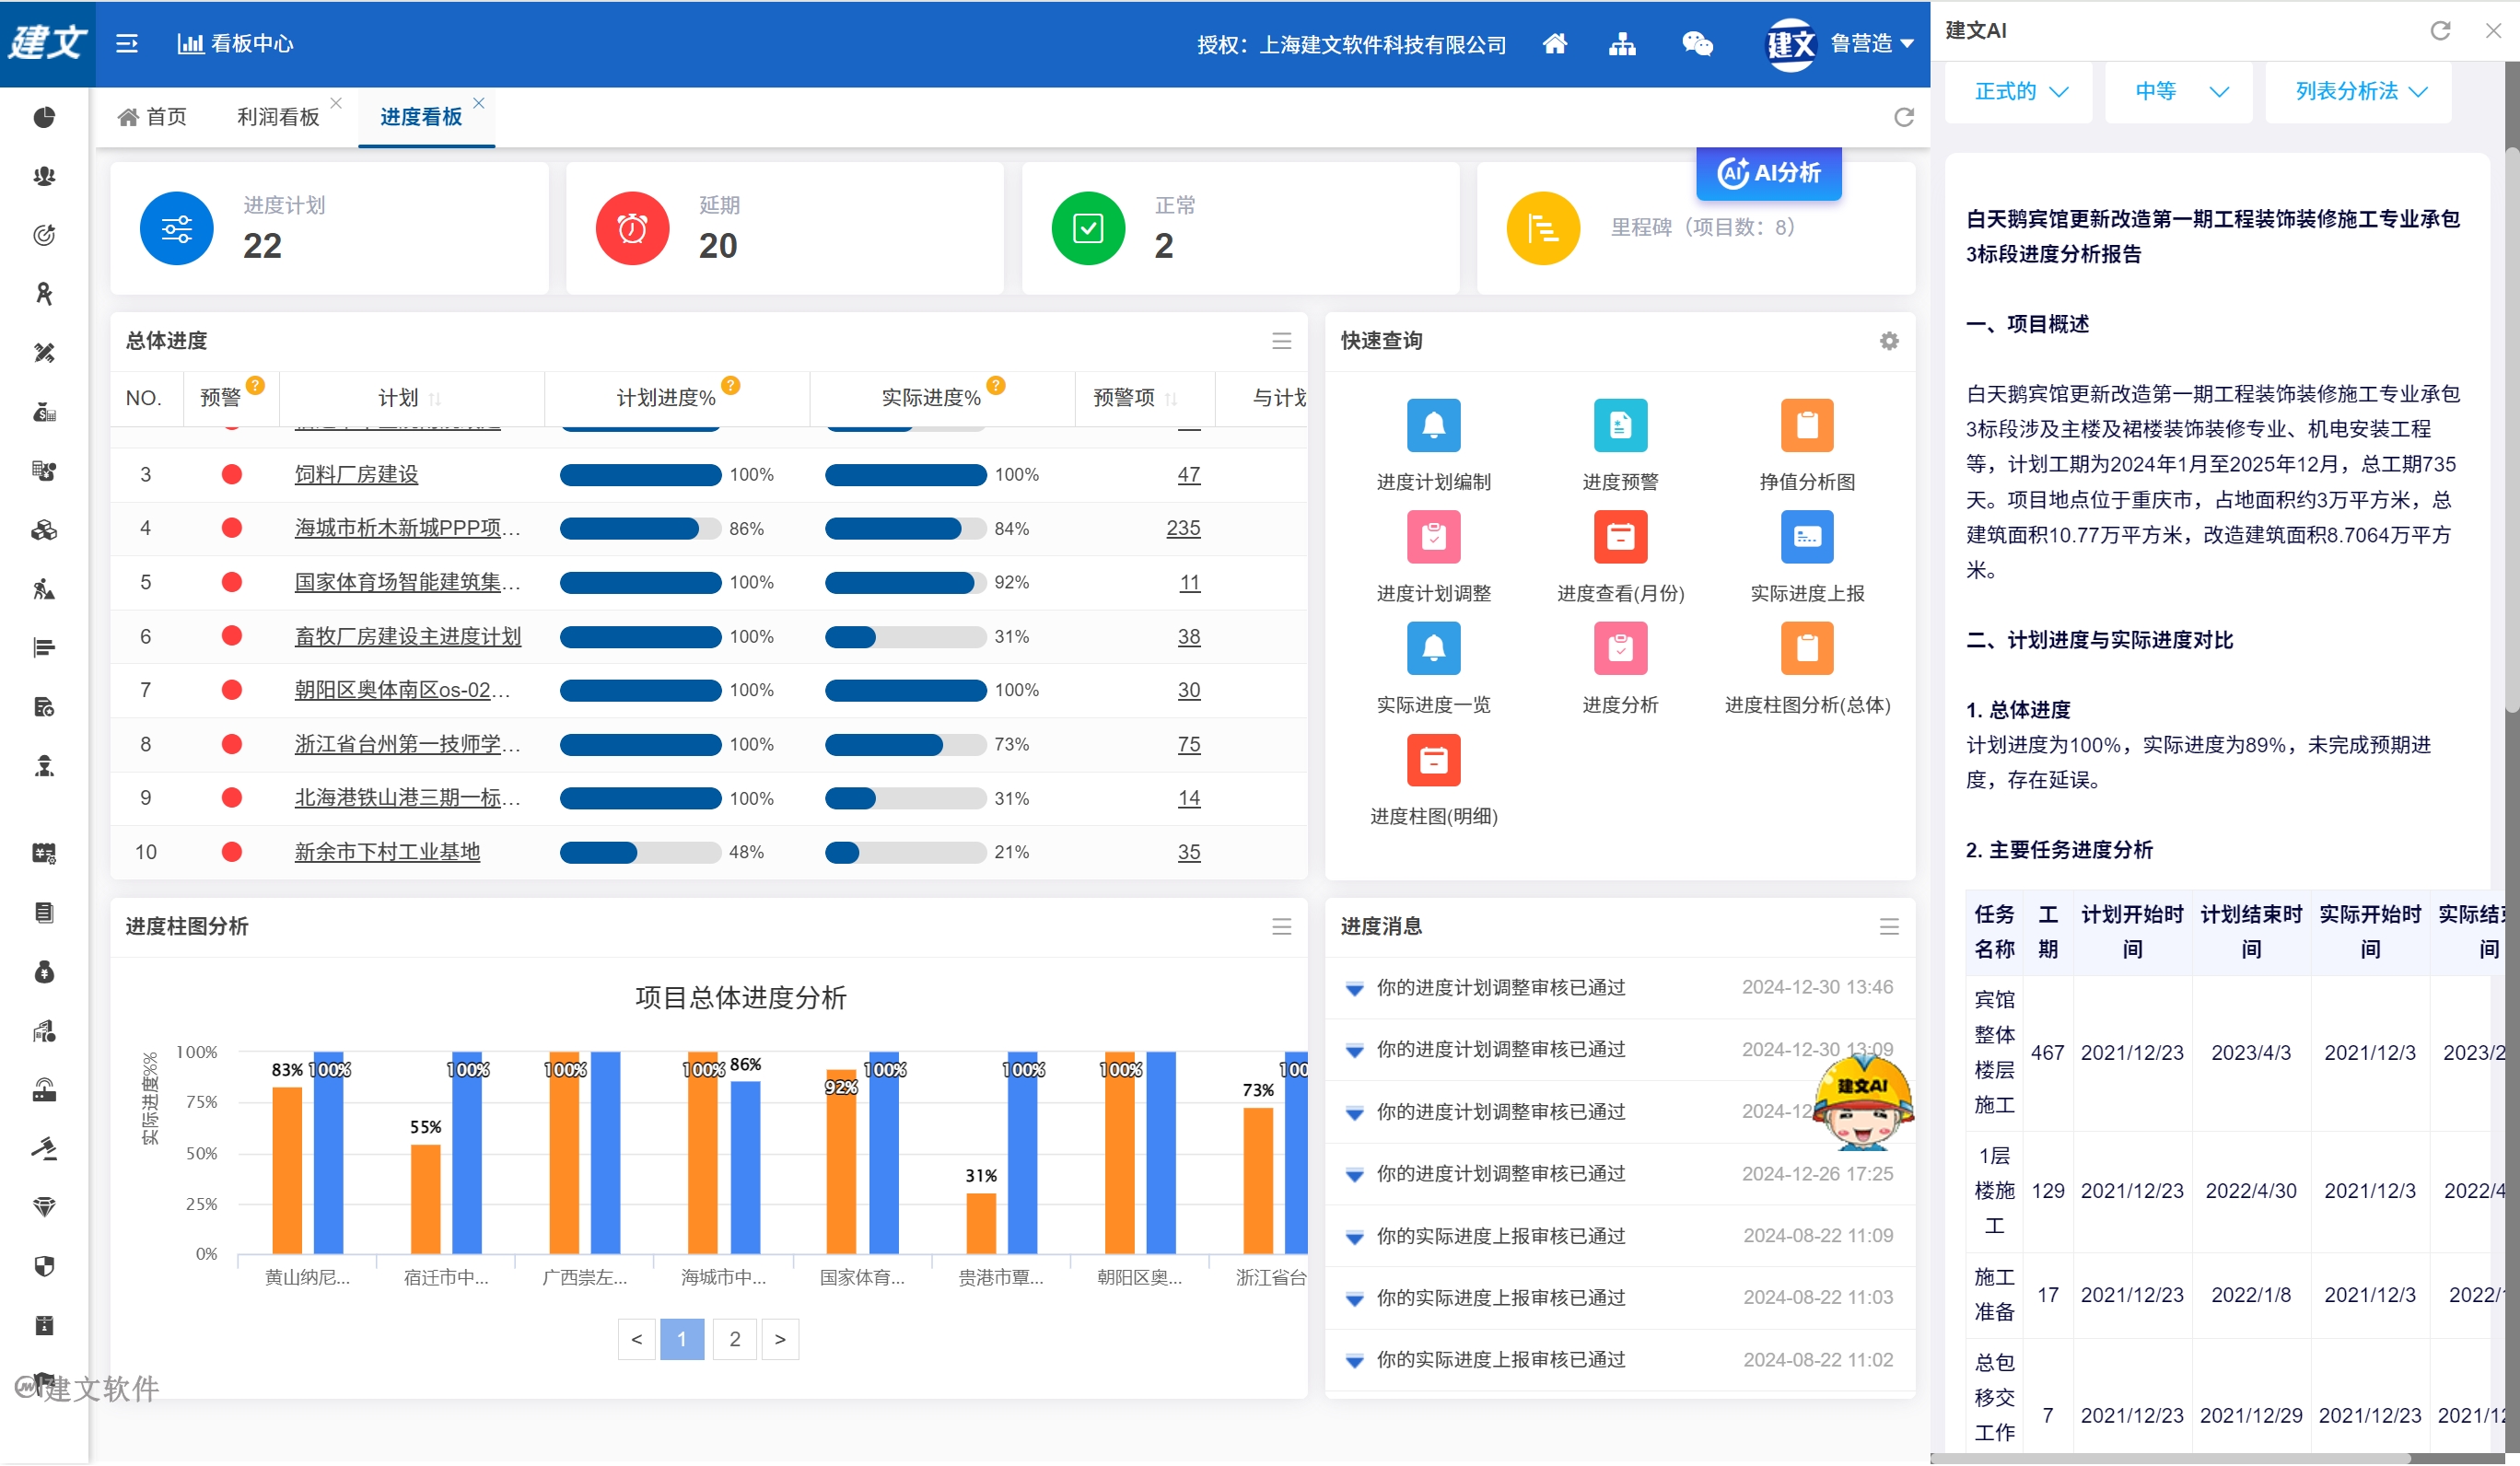Click the yellow 里程碑 icon

pos(1543,228)
